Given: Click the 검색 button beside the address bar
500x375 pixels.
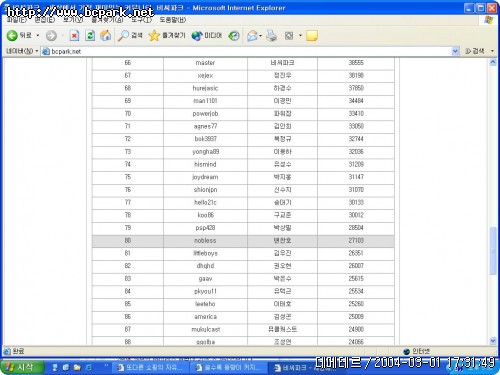Looking at the screenshot, I should [475, 51].
